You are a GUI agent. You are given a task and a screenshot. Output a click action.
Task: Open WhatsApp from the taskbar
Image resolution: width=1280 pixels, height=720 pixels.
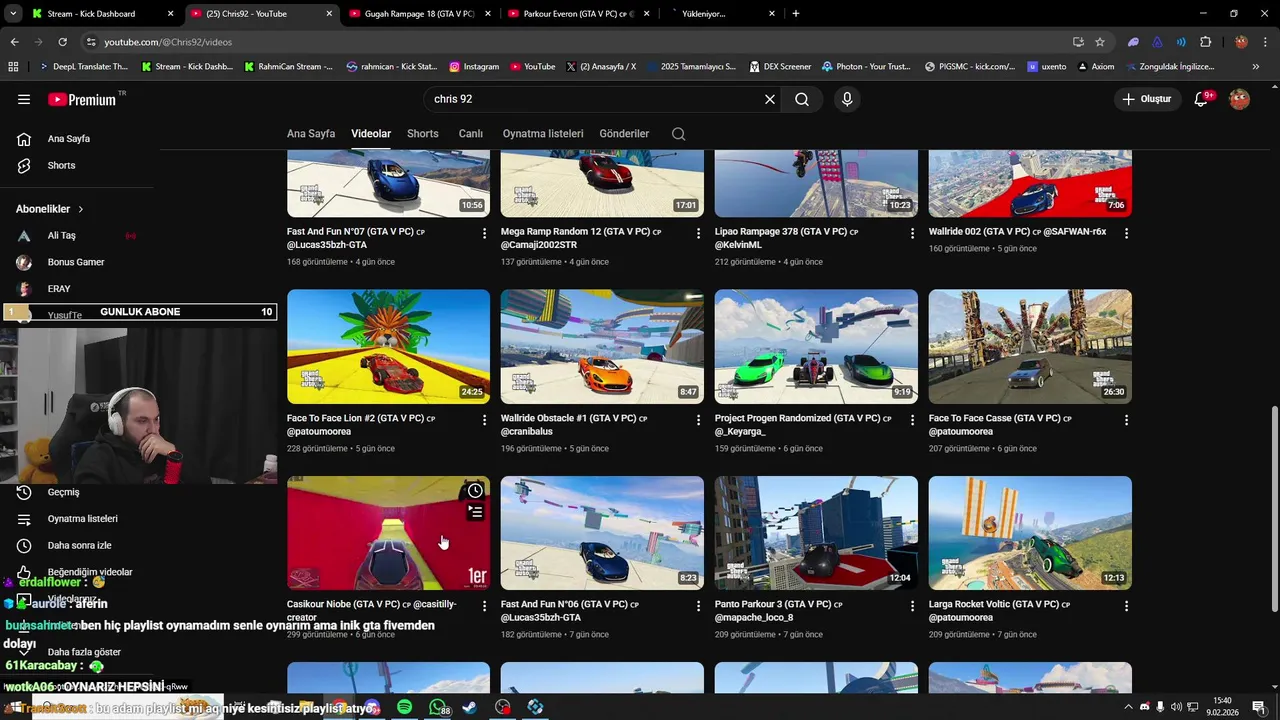point(437,707)
